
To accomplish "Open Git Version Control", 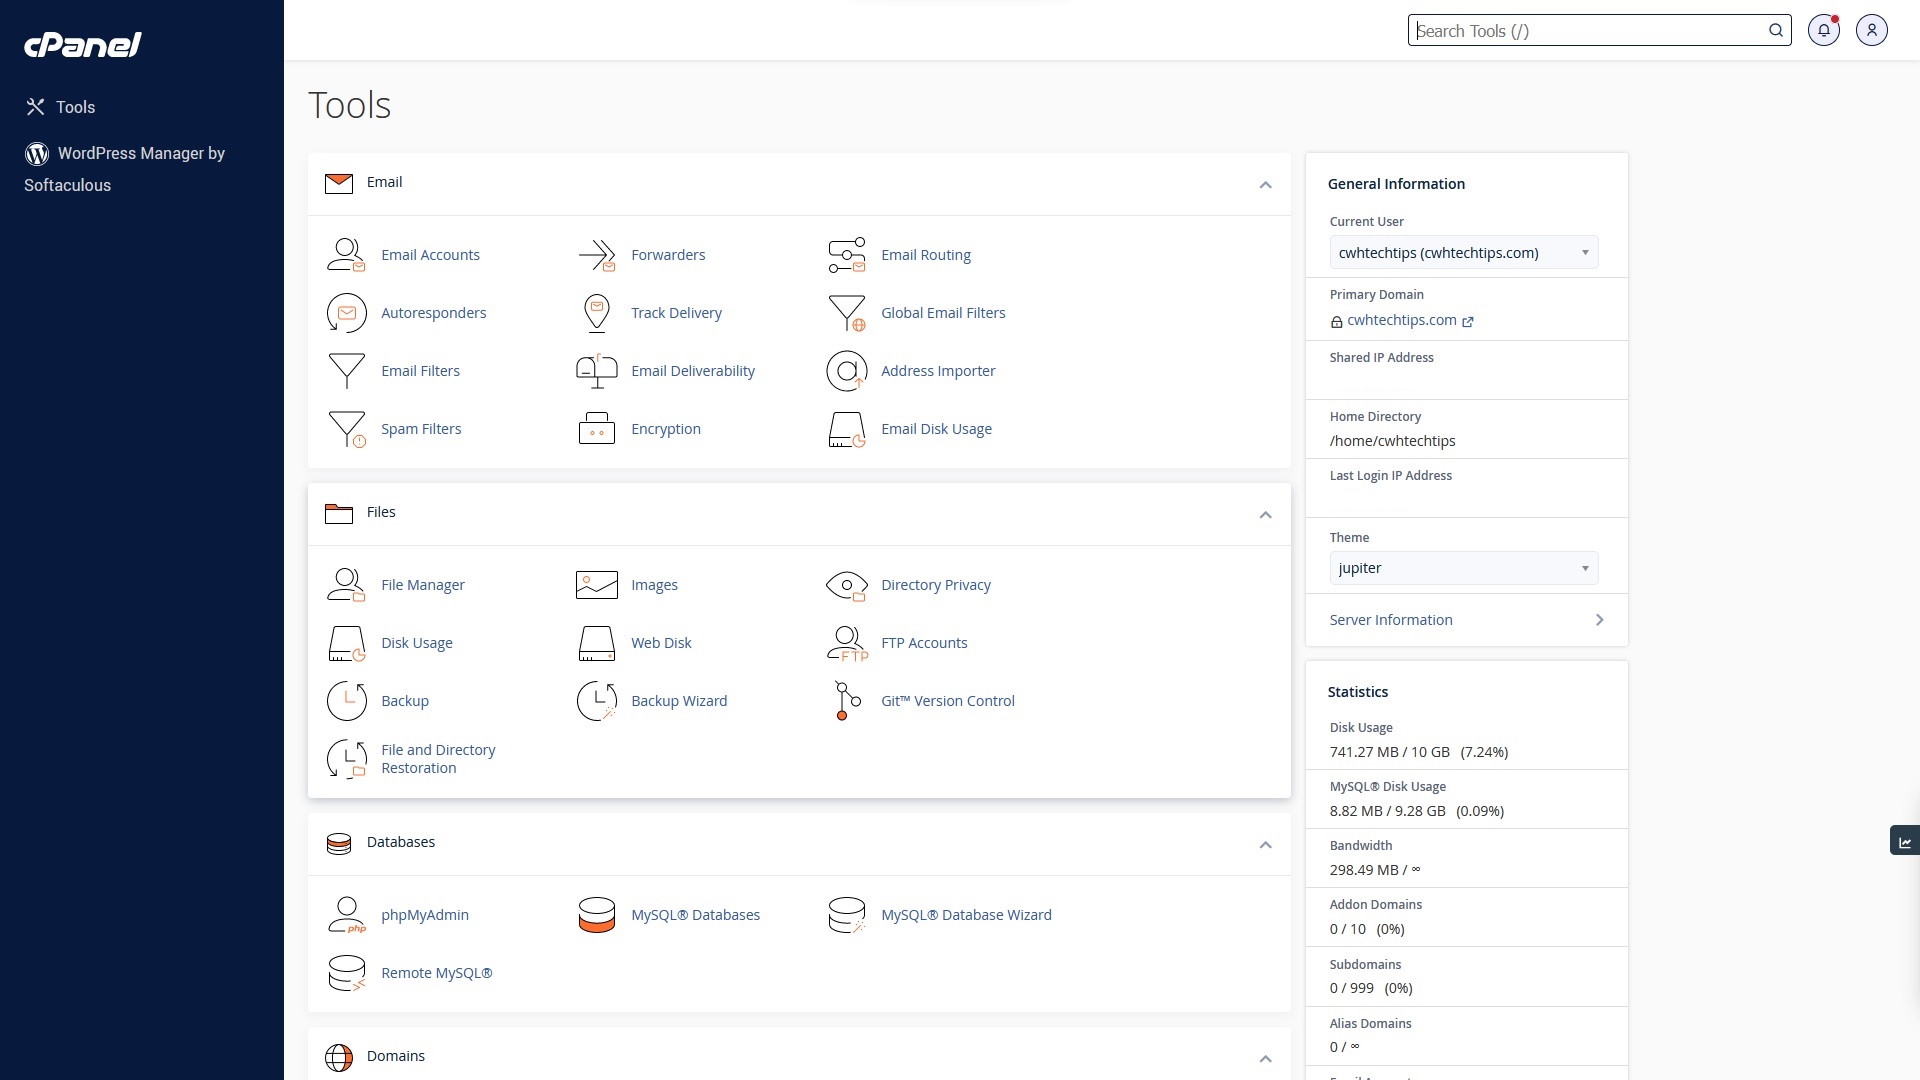I will click(x=947, y=701).
